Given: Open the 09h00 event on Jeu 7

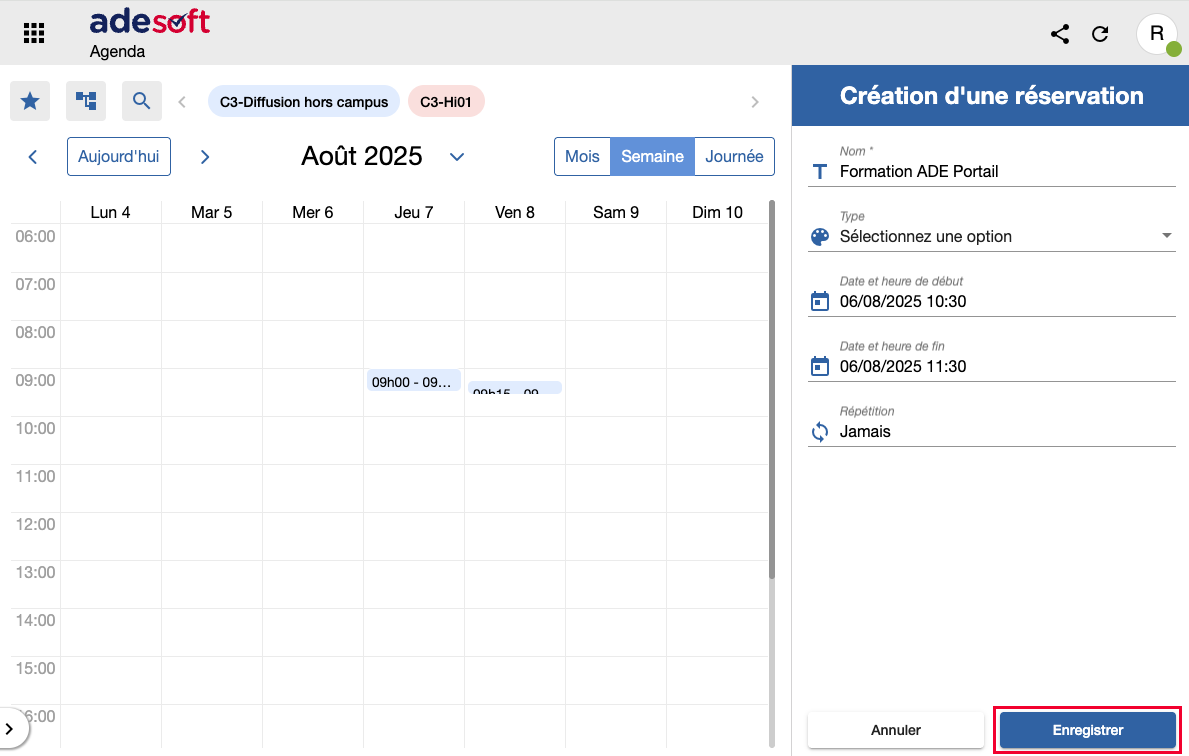Looking at the screenshot, I should coord(413,381).
